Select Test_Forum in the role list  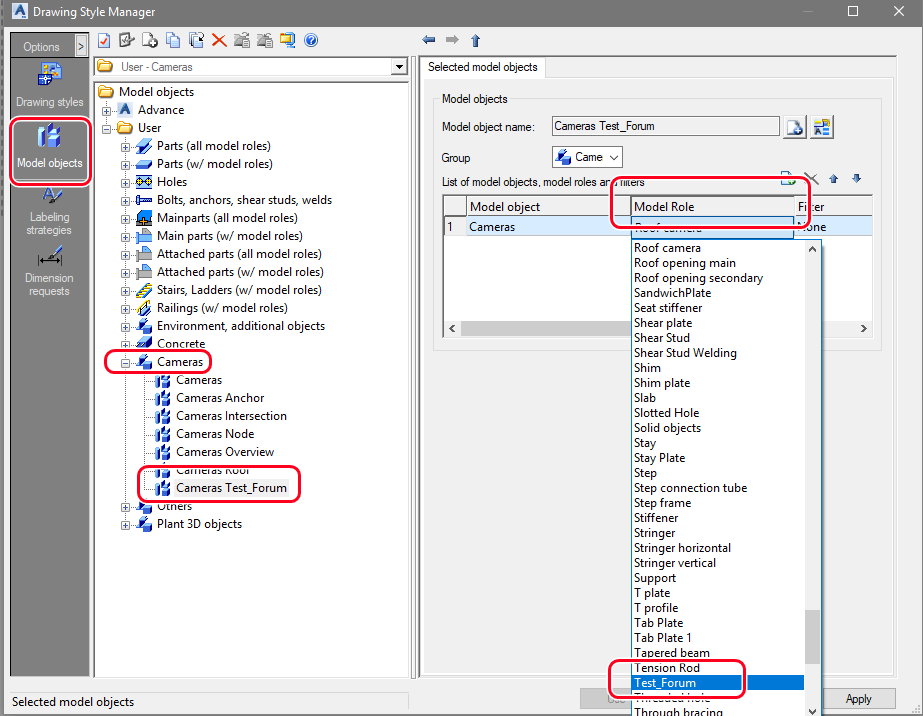718,683
